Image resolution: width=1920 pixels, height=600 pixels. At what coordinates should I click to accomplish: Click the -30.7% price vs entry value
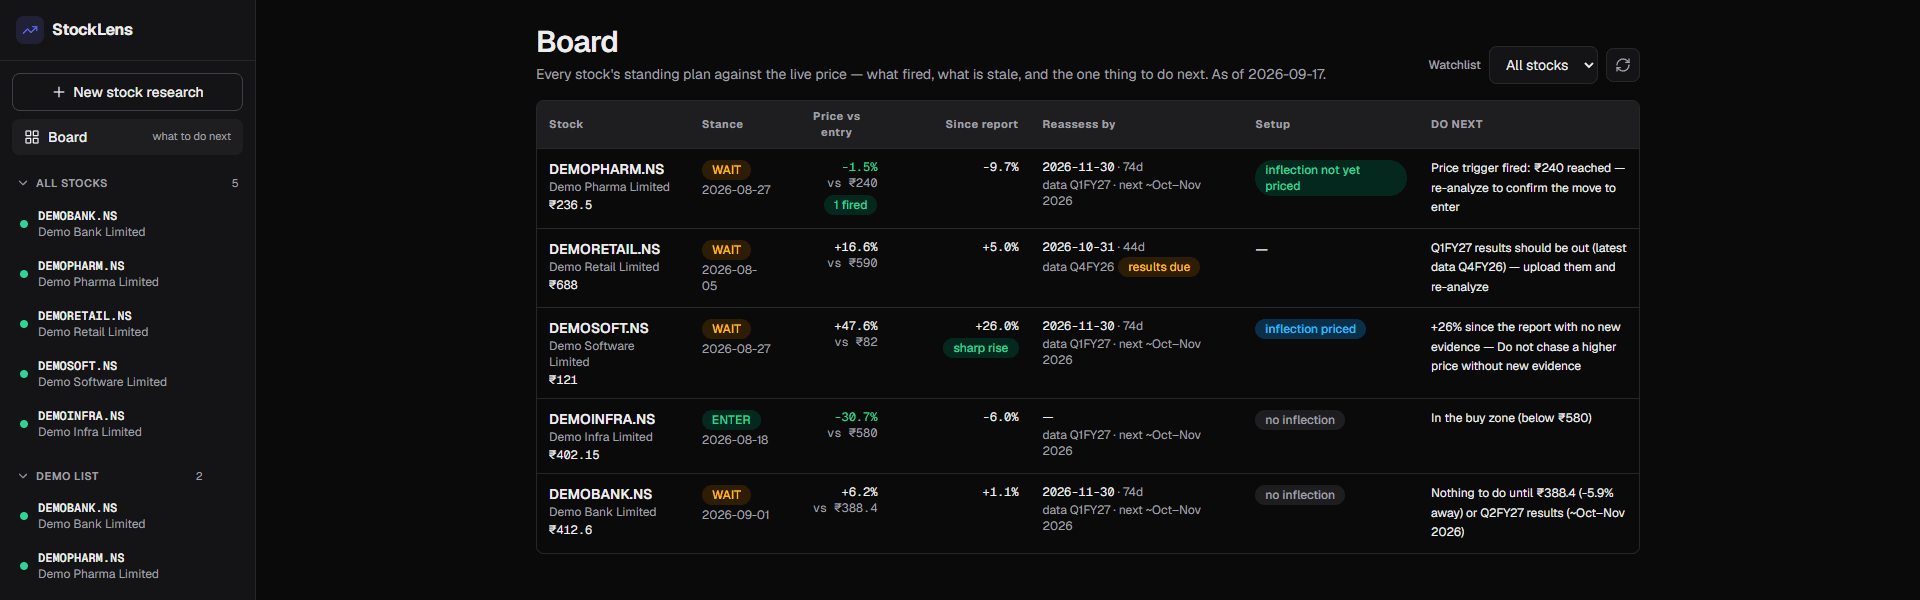coord(856,417)
